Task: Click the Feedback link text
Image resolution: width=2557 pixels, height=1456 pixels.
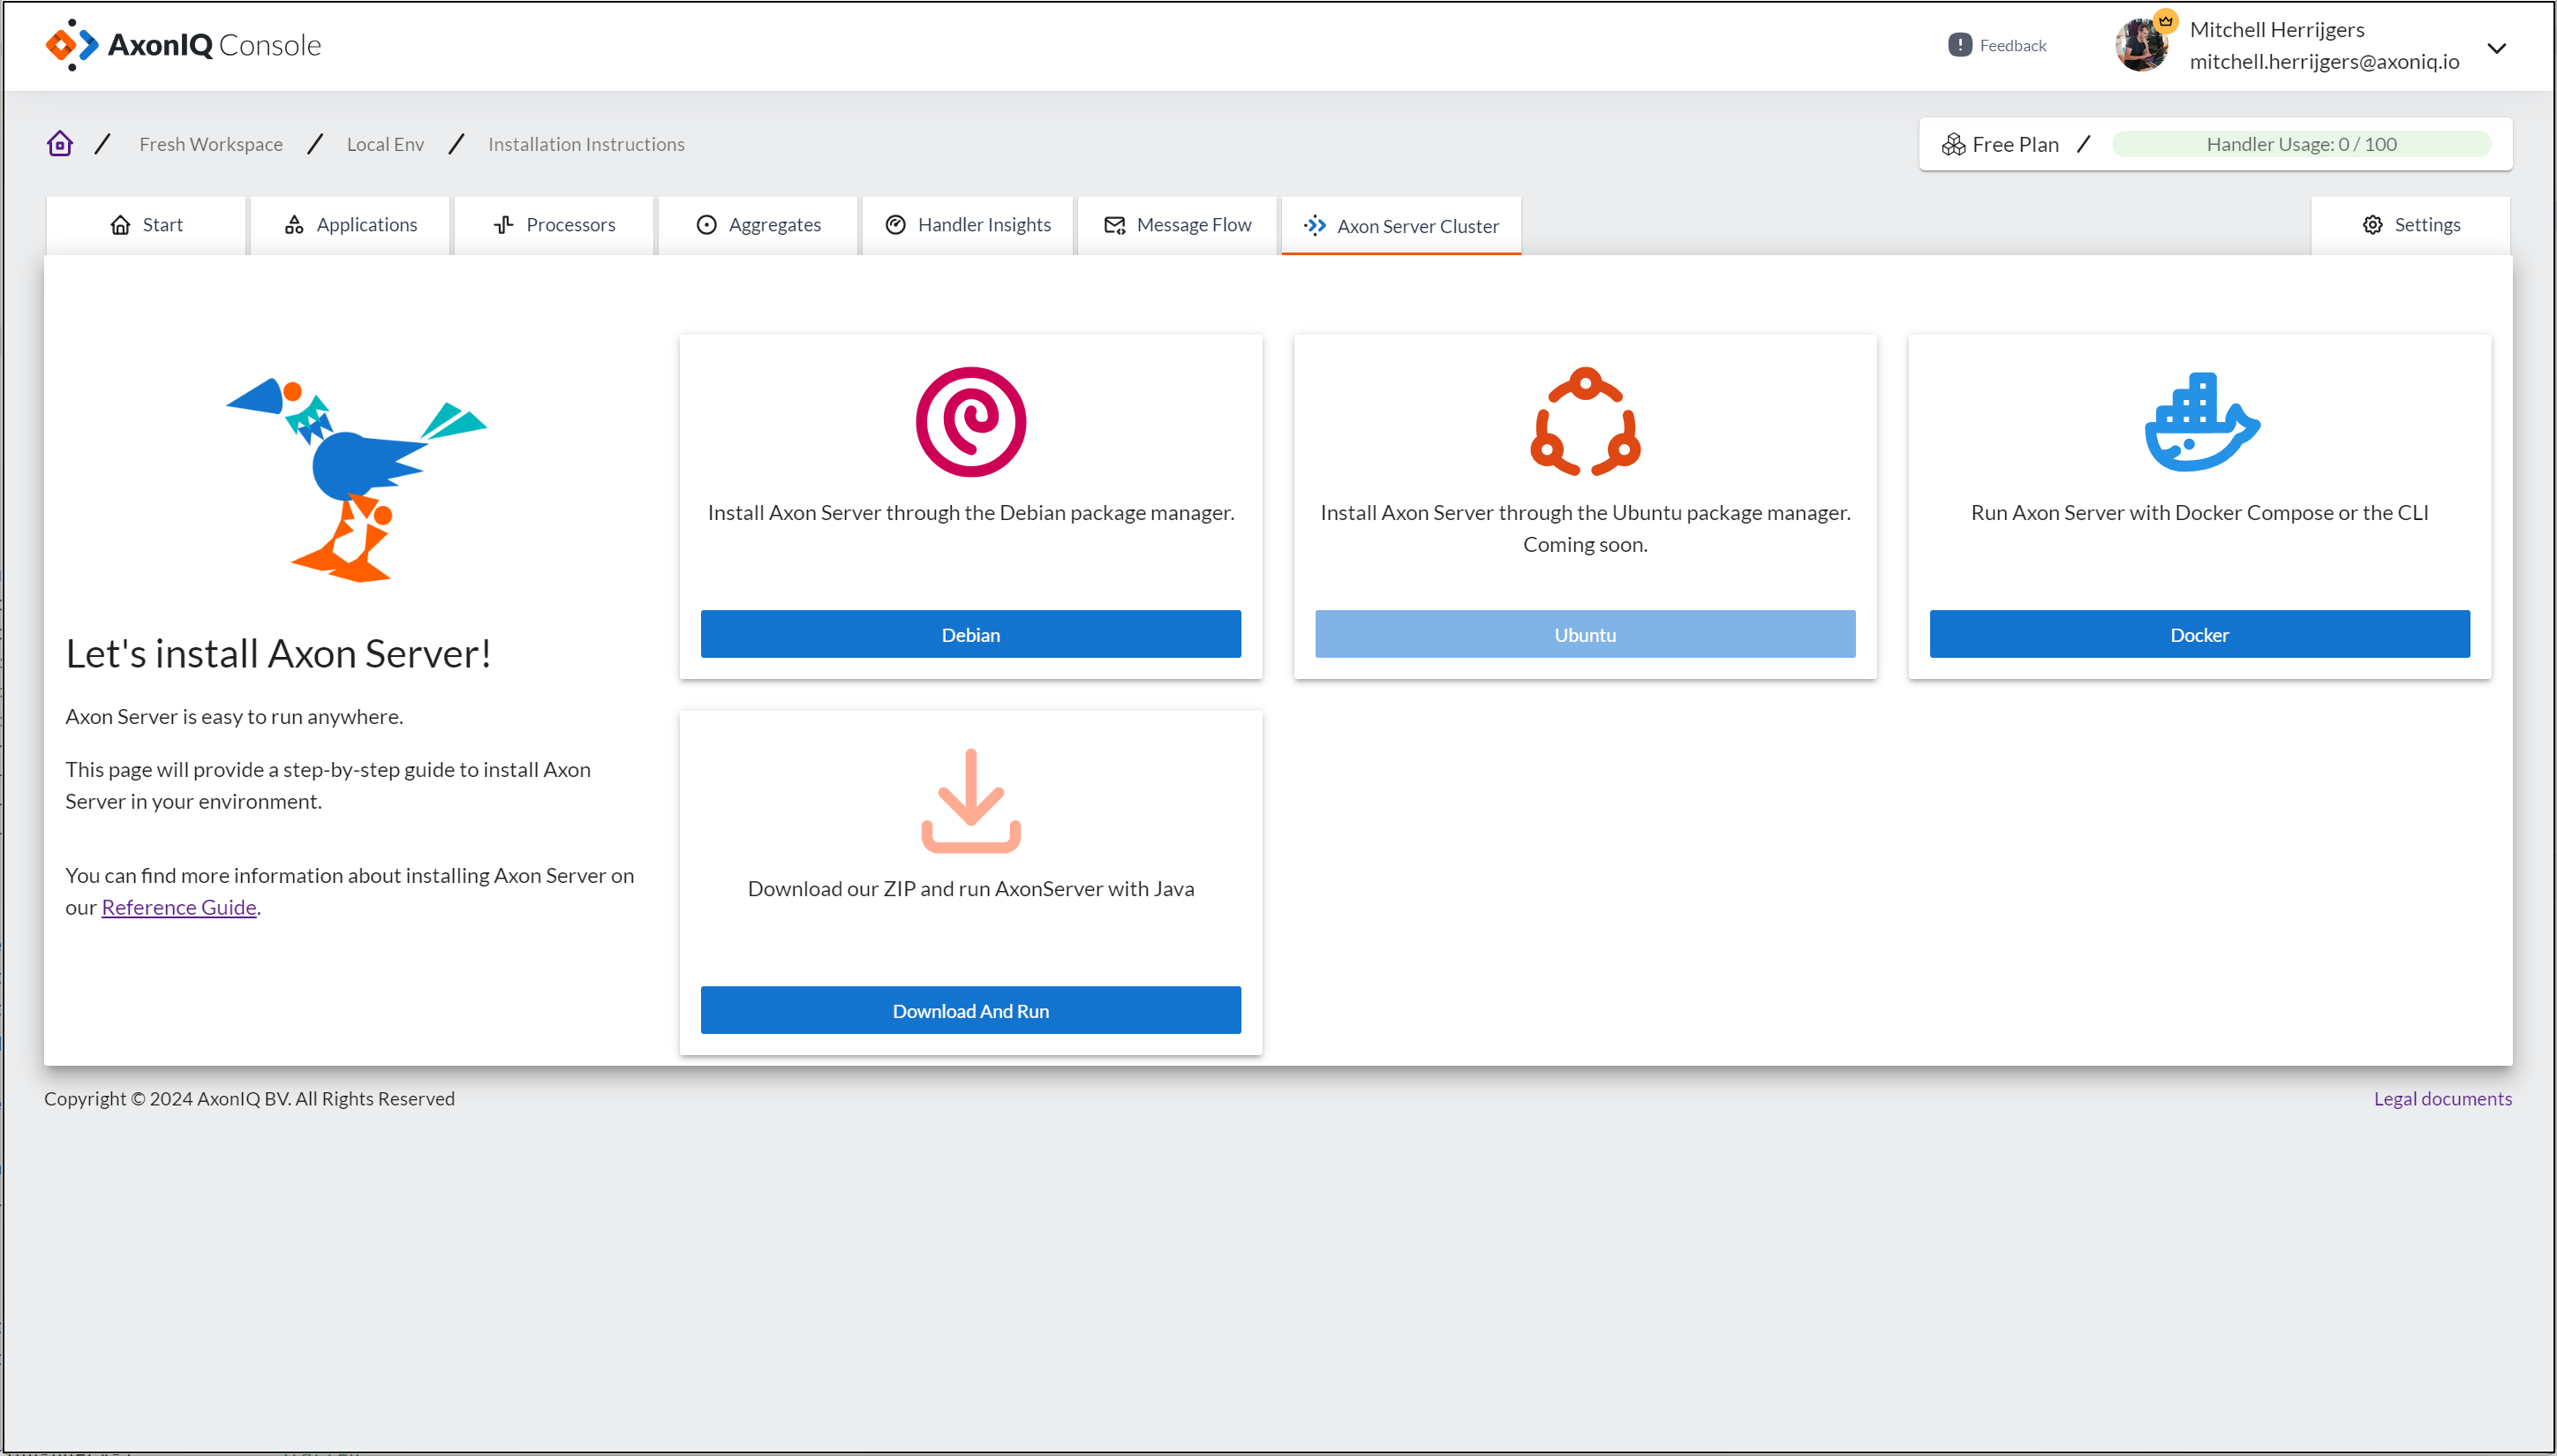Action: (2012, 45)
